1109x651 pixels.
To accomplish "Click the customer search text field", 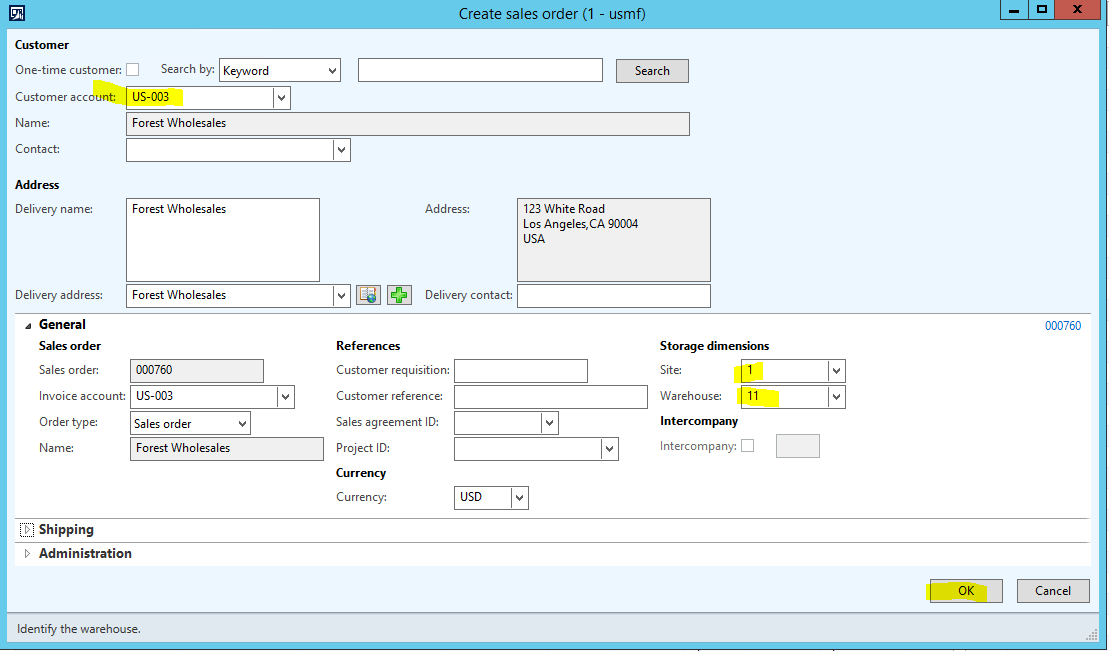I will click(480, 70).
